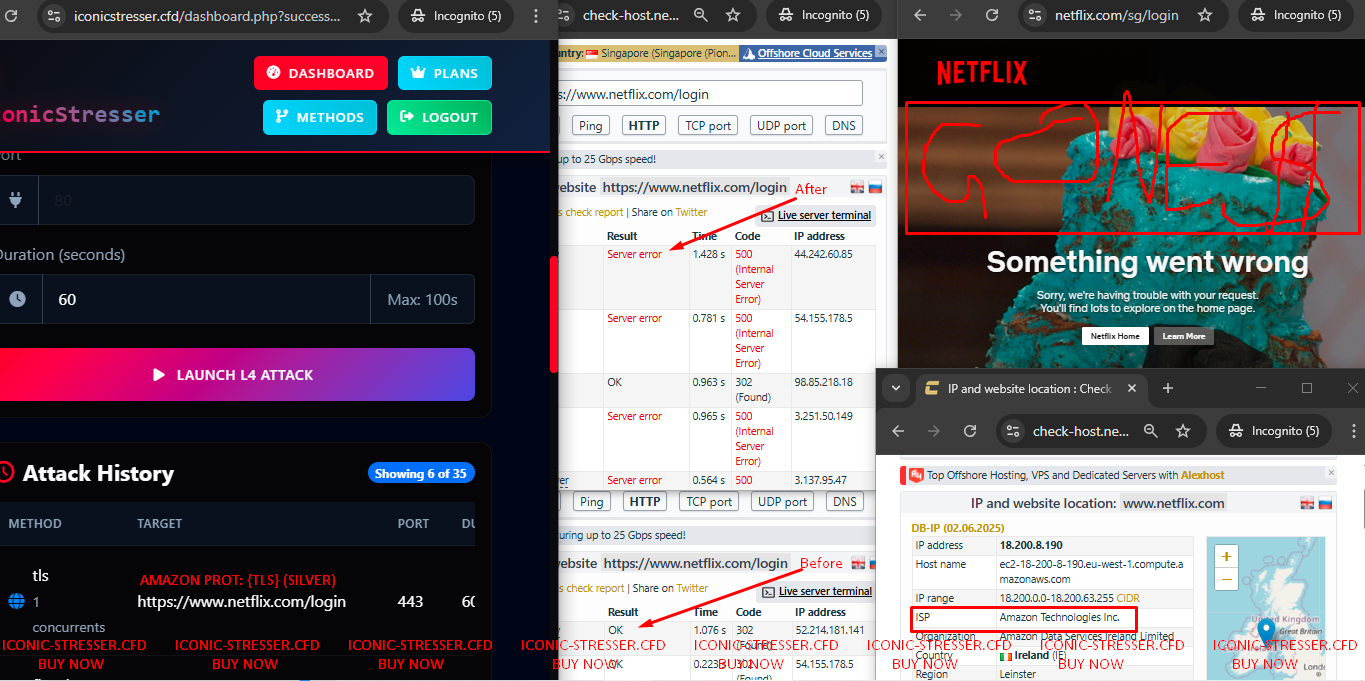Click the netflix.com/sg/login address bar

(x=1117, y=16)
